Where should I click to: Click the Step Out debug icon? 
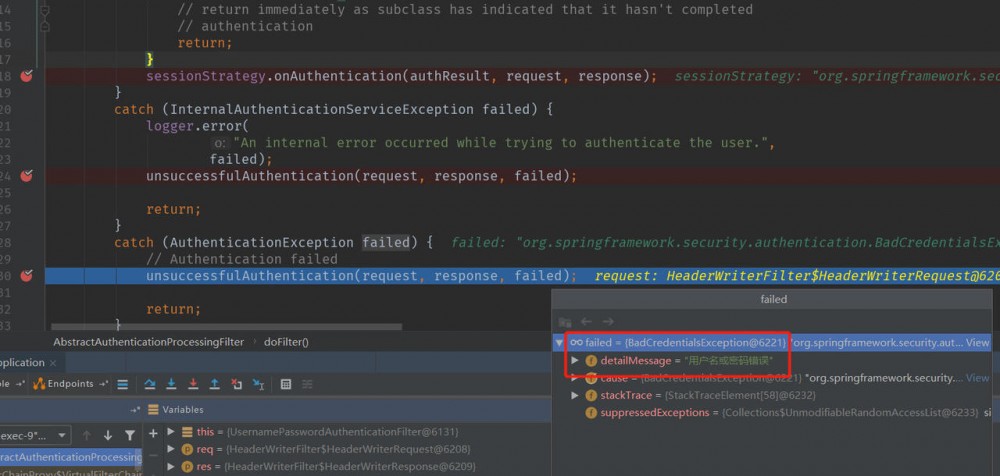pyautogui.click(x=215, y=384)
